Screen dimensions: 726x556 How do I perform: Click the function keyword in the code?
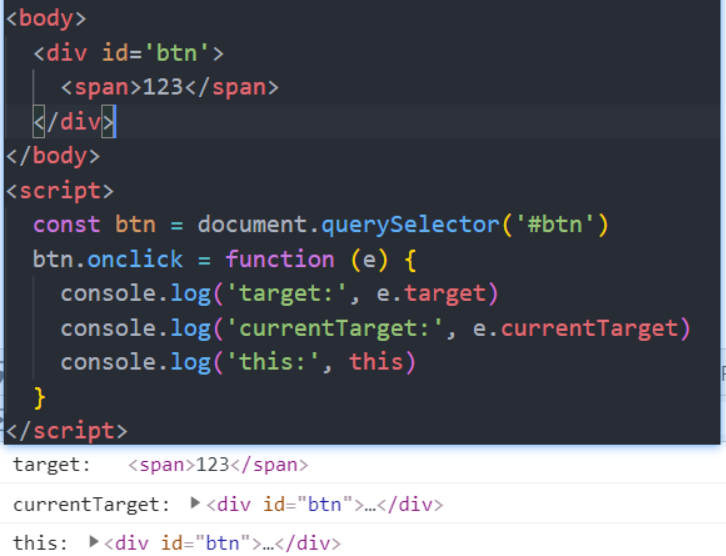(x=279, y=260)
